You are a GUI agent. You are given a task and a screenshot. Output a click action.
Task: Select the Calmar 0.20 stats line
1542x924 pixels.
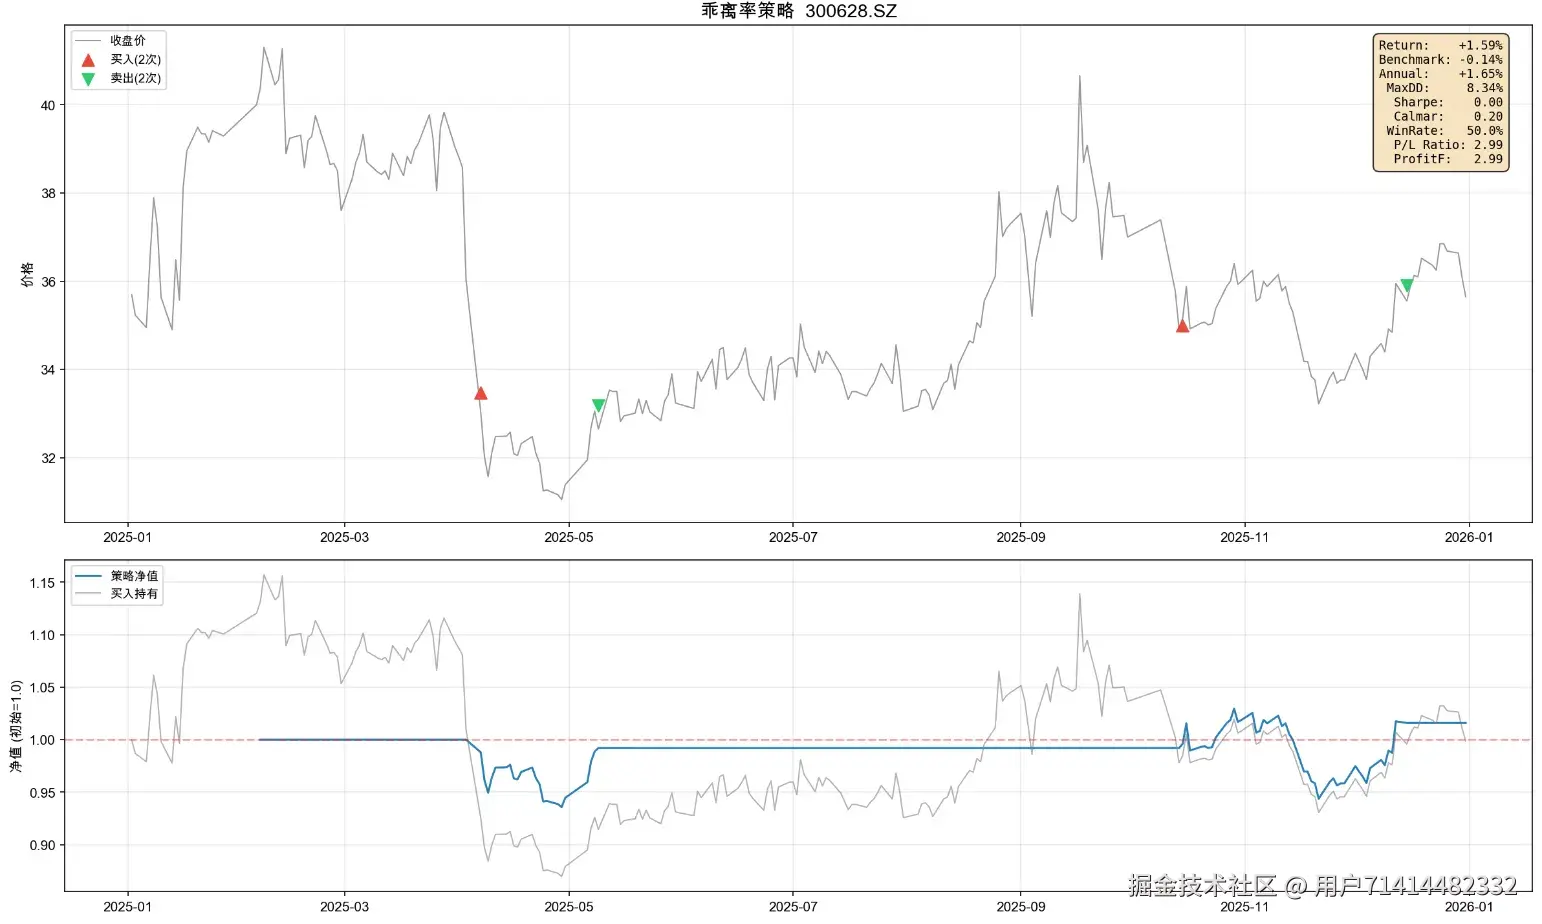[1448, 116]
